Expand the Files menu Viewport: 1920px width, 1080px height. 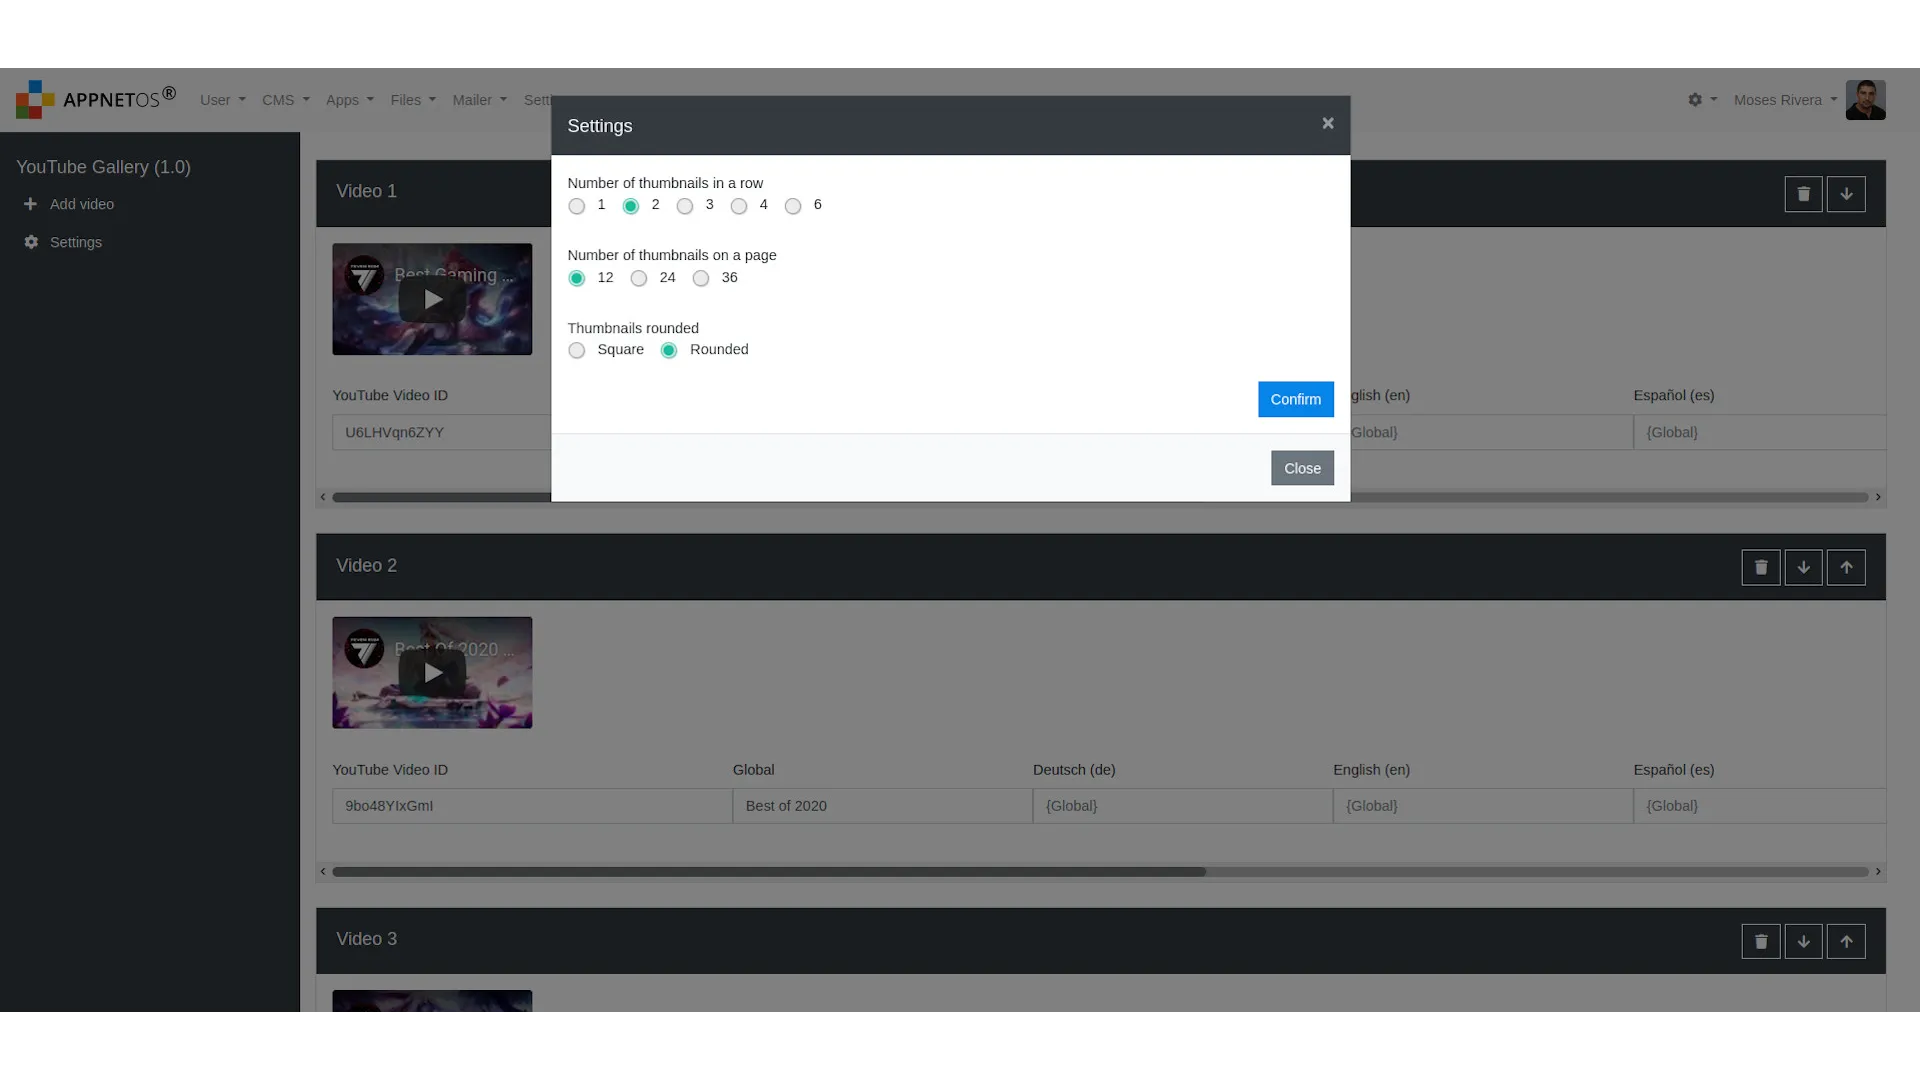tap(411, 99)
